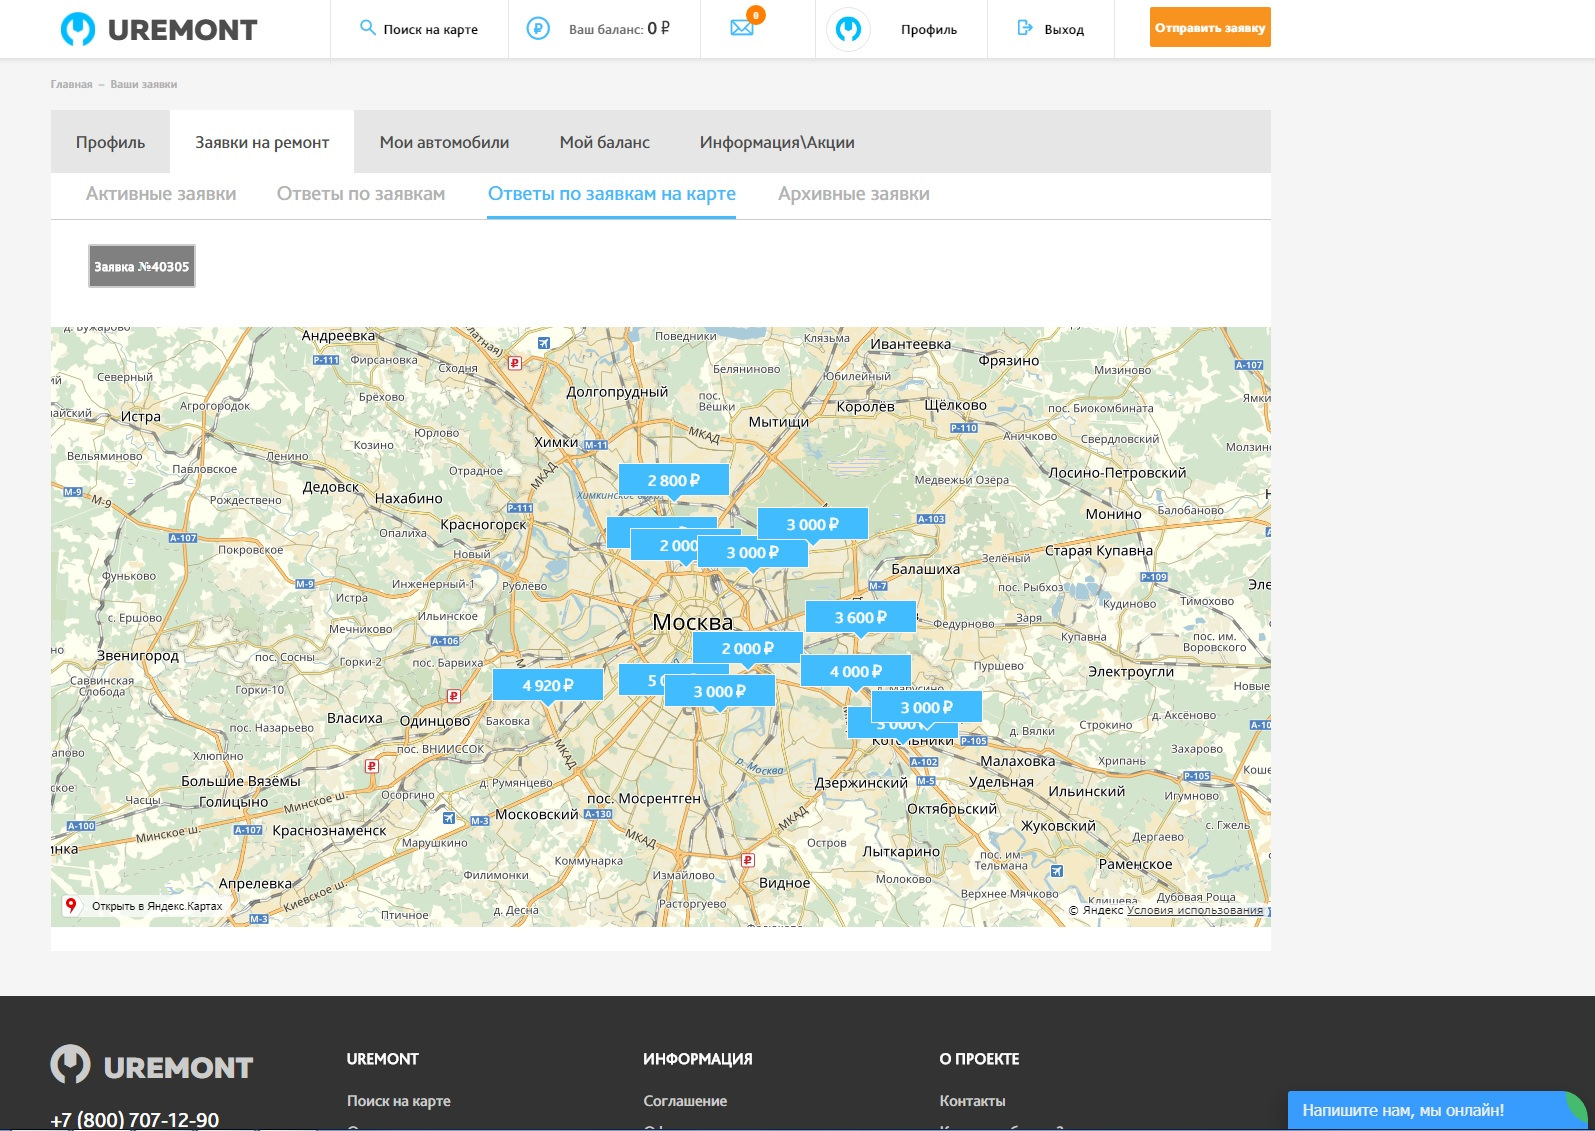Click footer 'UREMONT' column heading
The width and height of the screenshot is (1595, 1131).
point(383,1058)
